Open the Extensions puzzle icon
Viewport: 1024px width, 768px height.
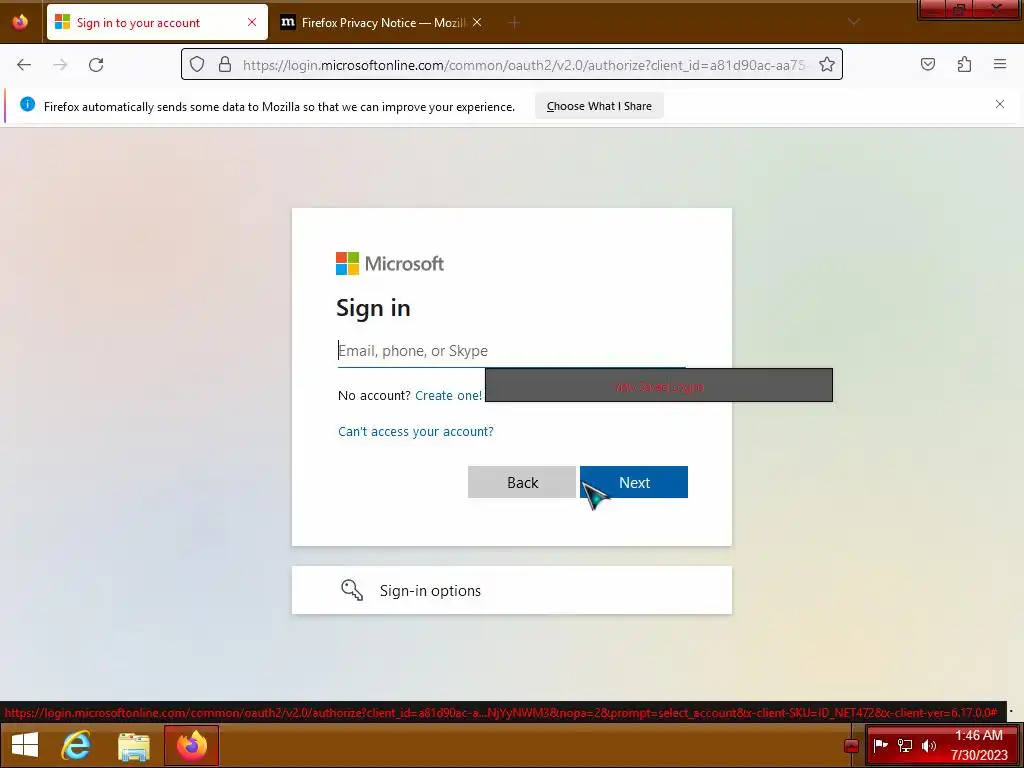click(965, 64)
